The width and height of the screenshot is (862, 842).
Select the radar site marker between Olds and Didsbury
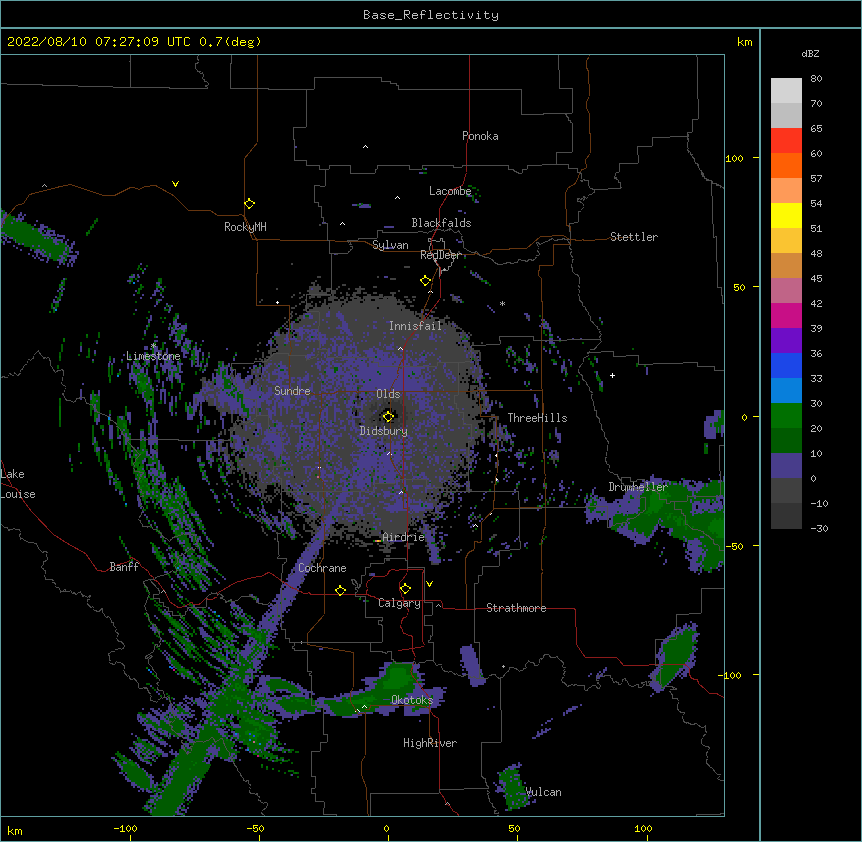tap(388, 416)
